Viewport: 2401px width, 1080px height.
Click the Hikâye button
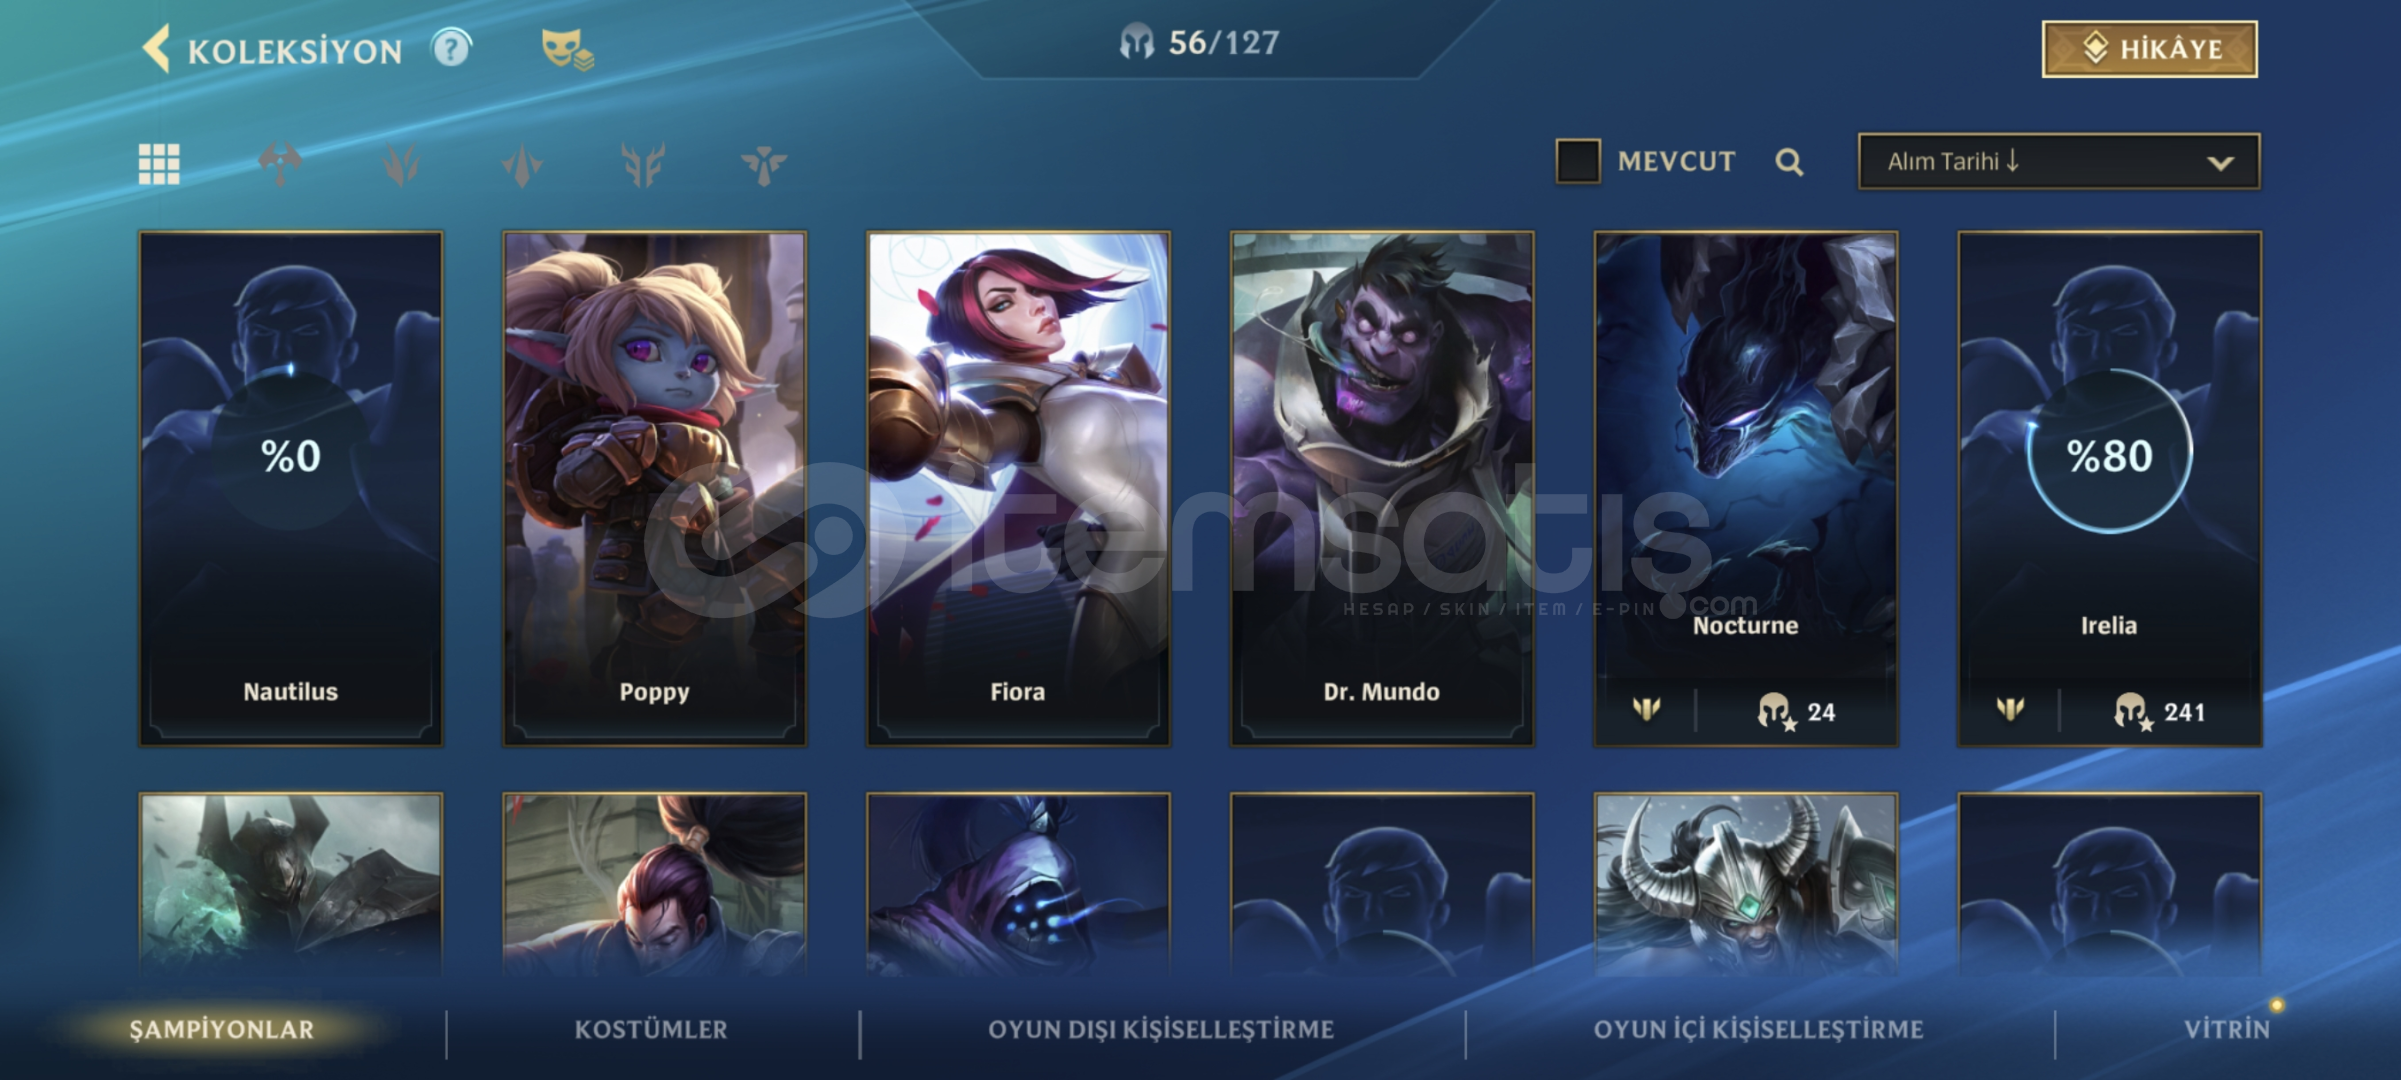2149,49
